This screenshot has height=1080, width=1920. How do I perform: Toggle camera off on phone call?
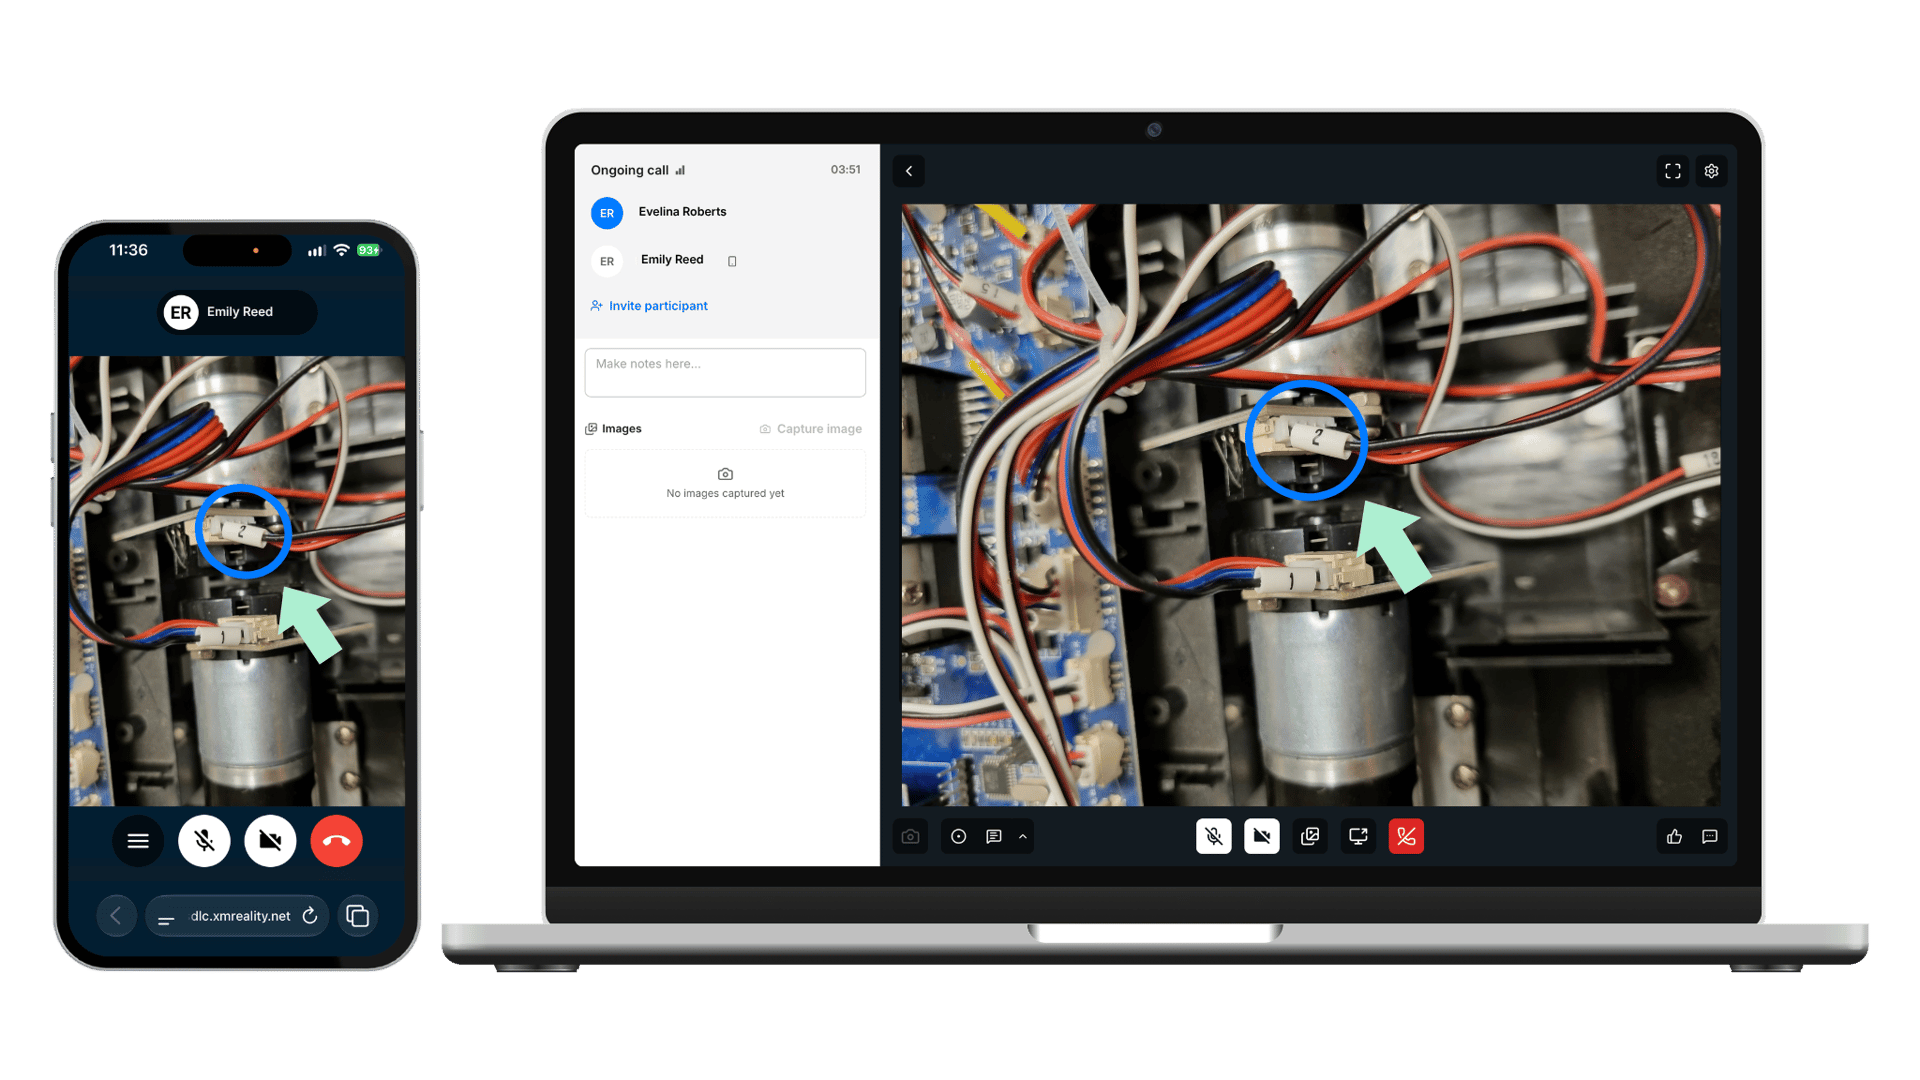[x=270, y=841]
